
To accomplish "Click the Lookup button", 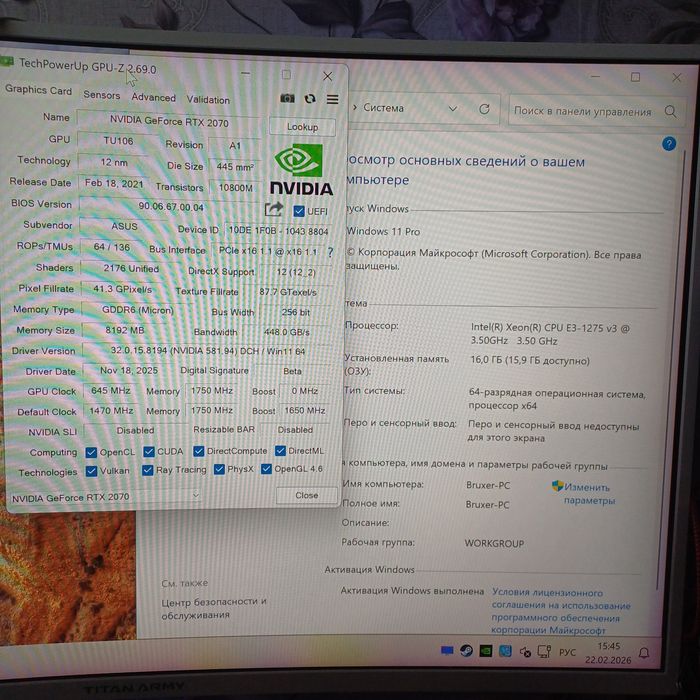I will click(302, 127).
